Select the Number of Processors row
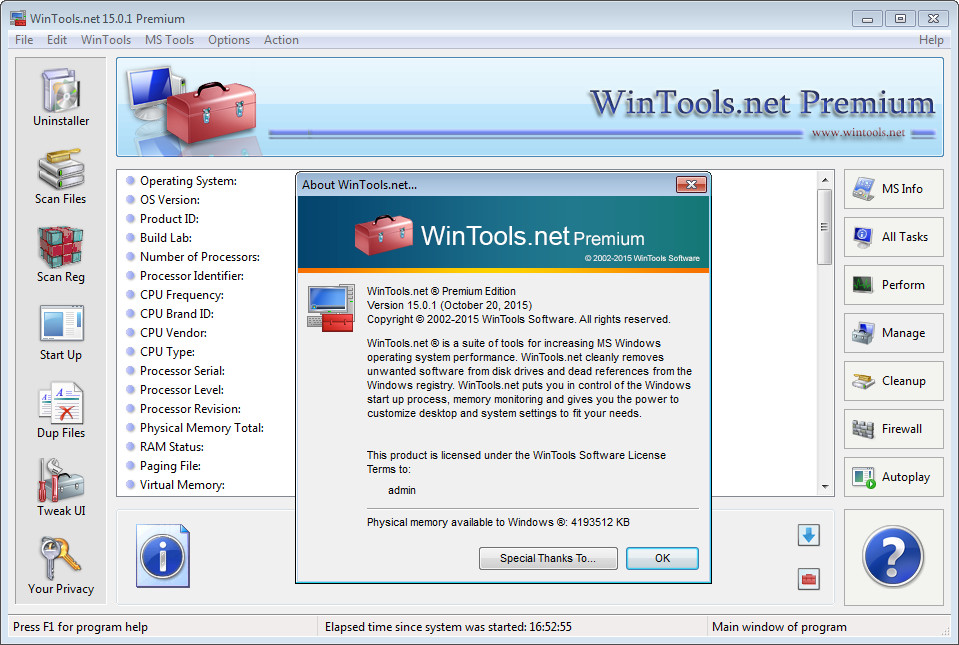959x645 pixels. 193,257
